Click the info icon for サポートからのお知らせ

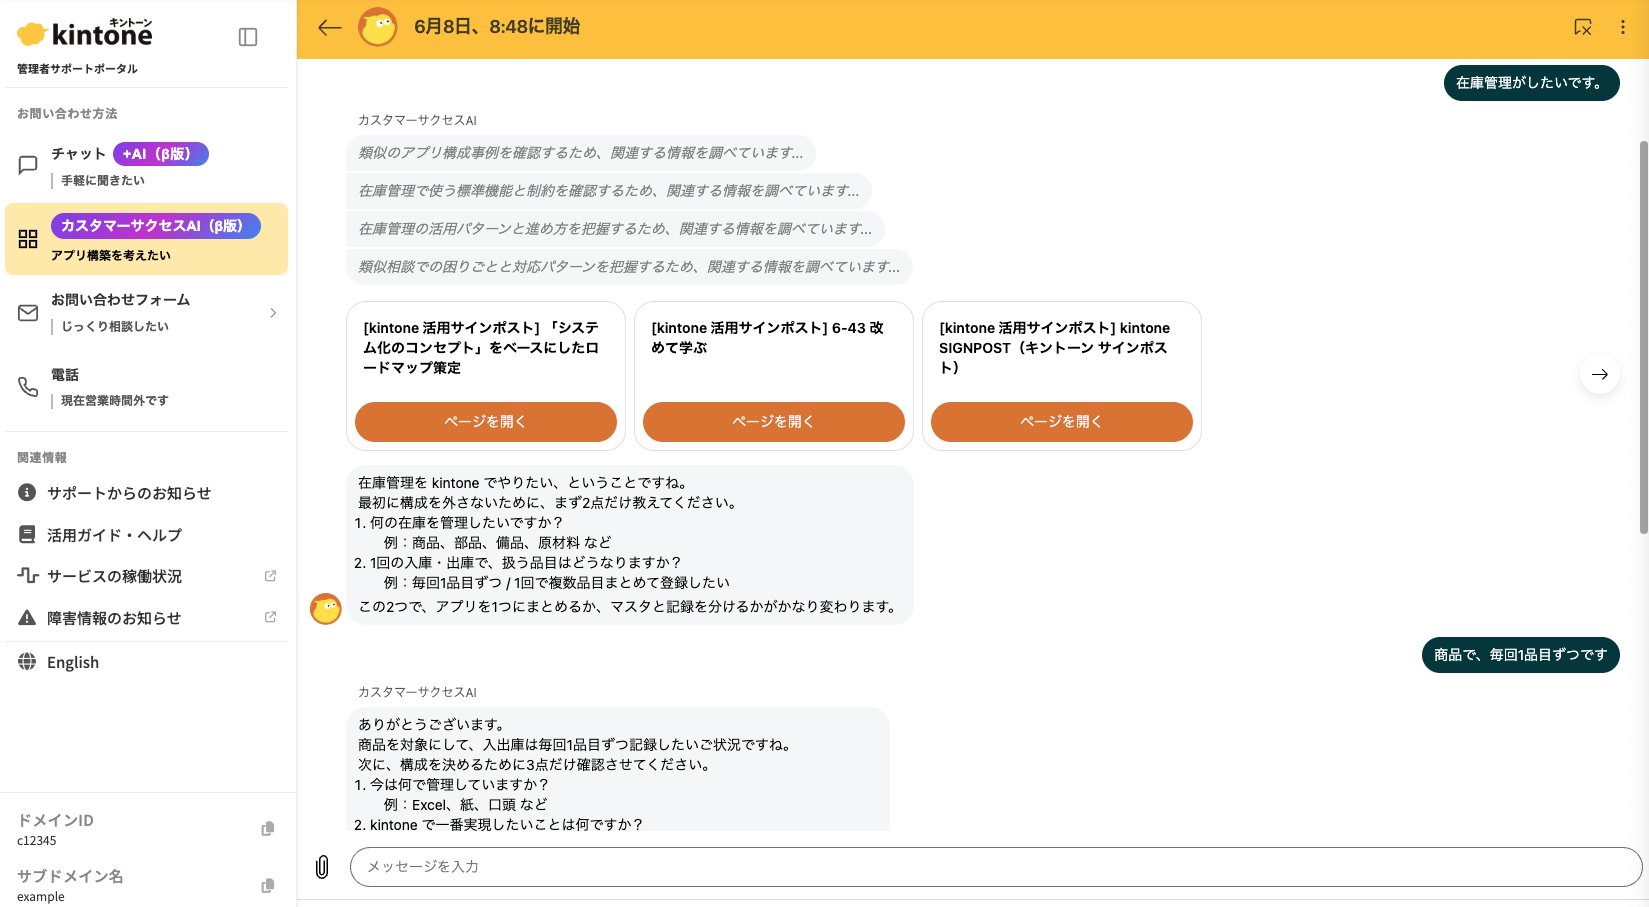pos(27,493)
